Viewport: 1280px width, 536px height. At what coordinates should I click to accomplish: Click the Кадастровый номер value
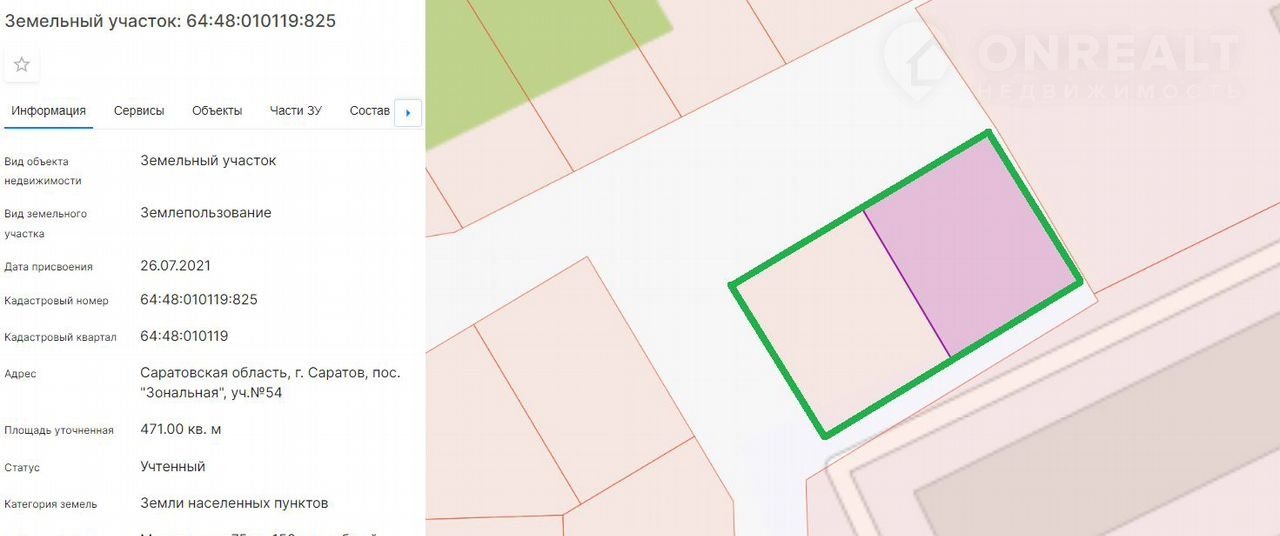coord(199,299)
